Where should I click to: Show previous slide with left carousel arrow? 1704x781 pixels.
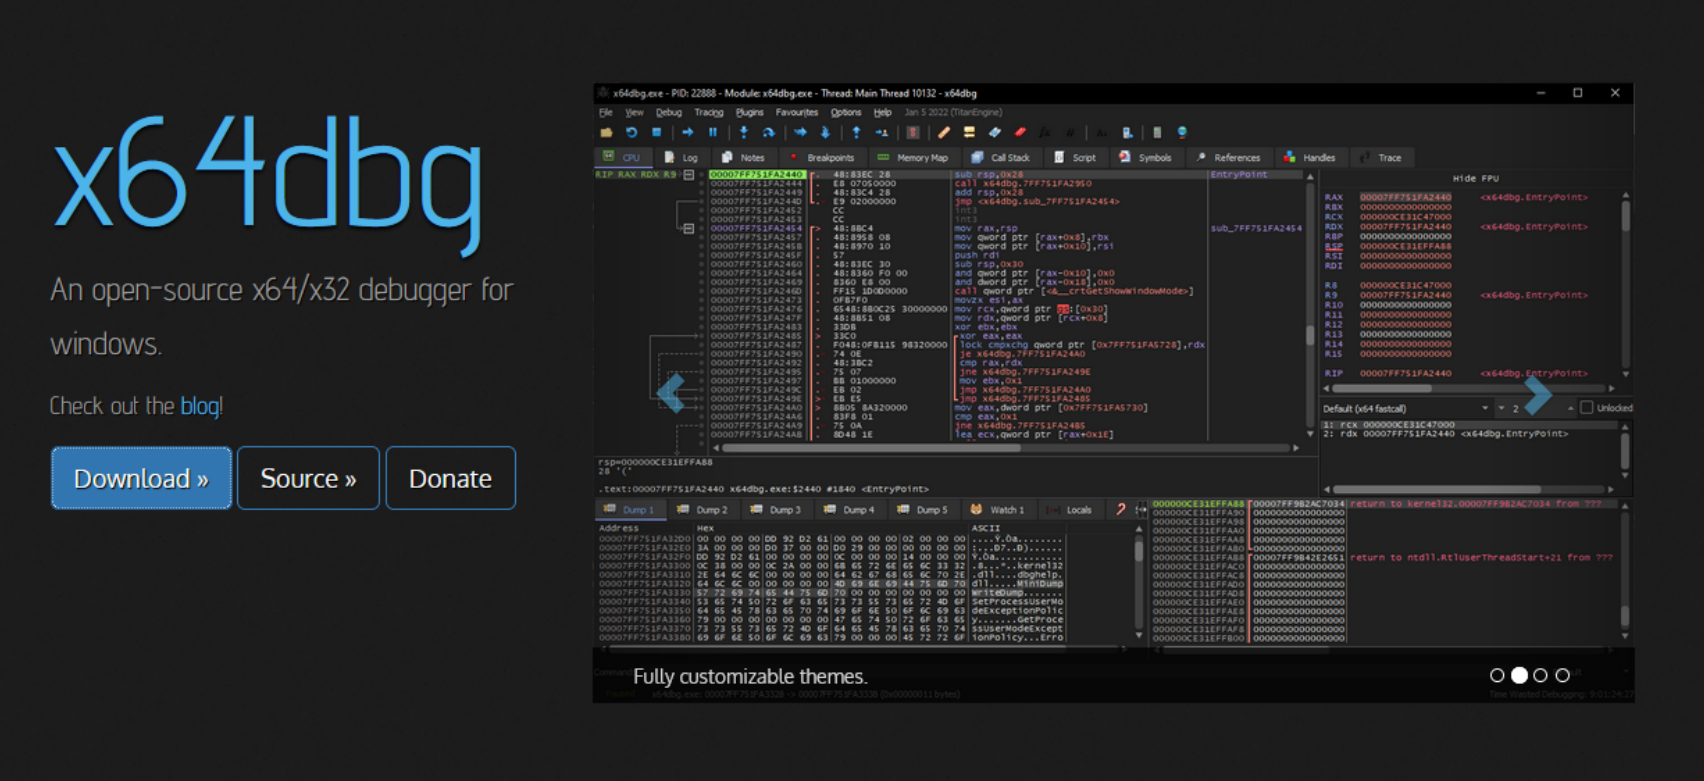(x=671, y=393)
